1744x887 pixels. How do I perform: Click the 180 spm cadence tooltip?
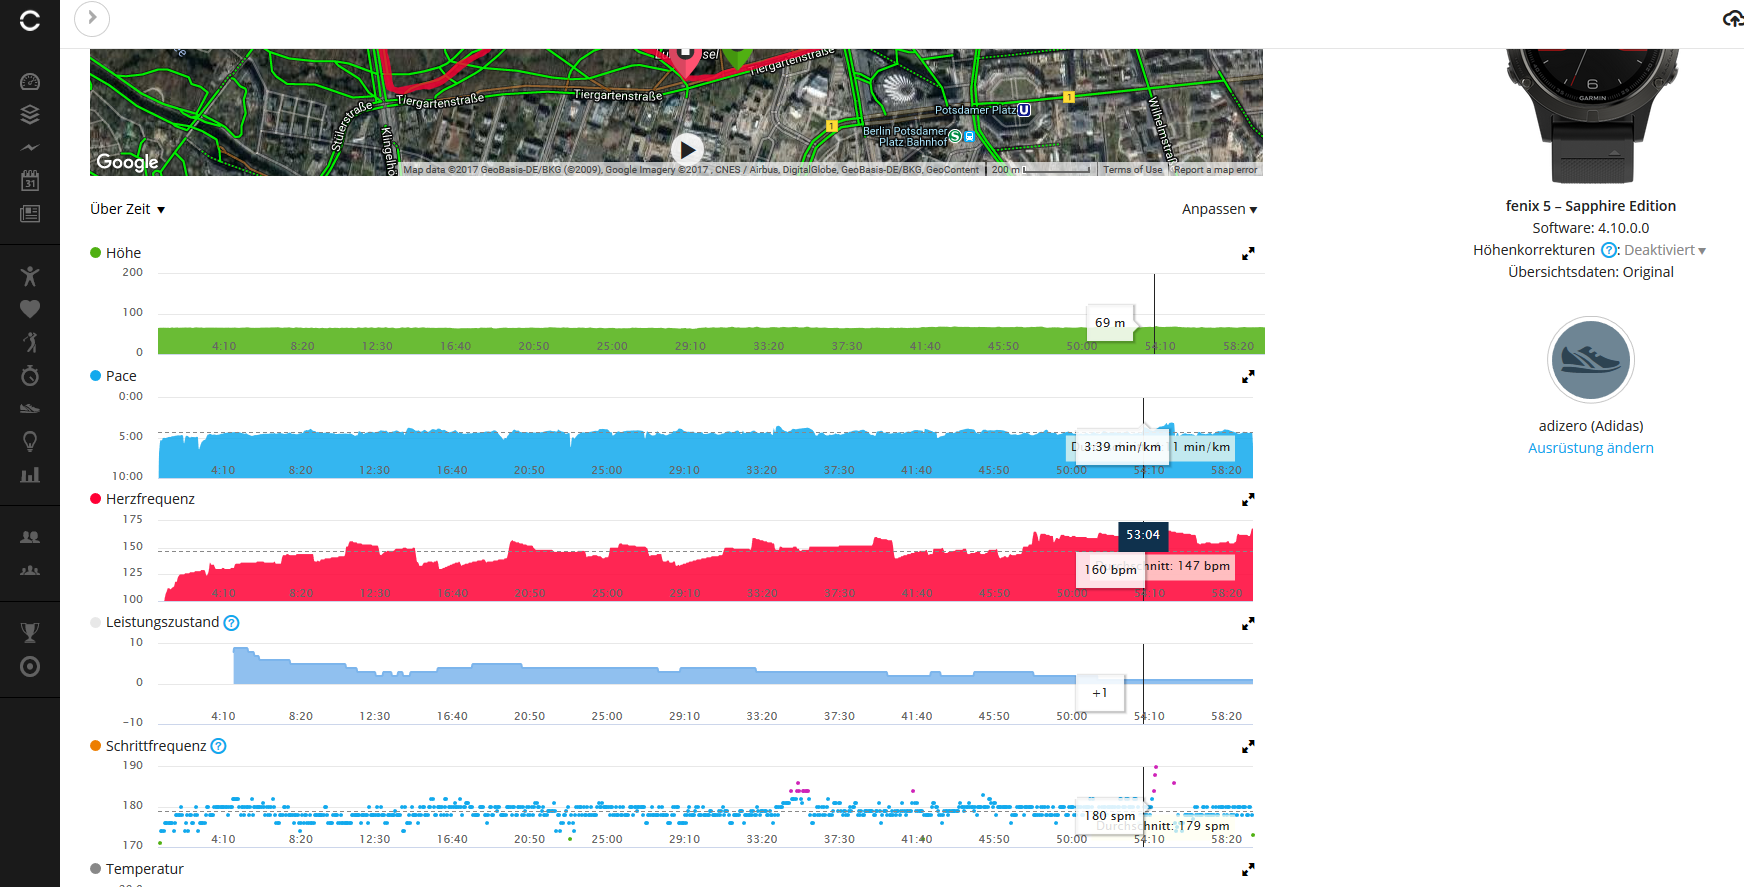pyautogui.click(x=1110, y=816)
